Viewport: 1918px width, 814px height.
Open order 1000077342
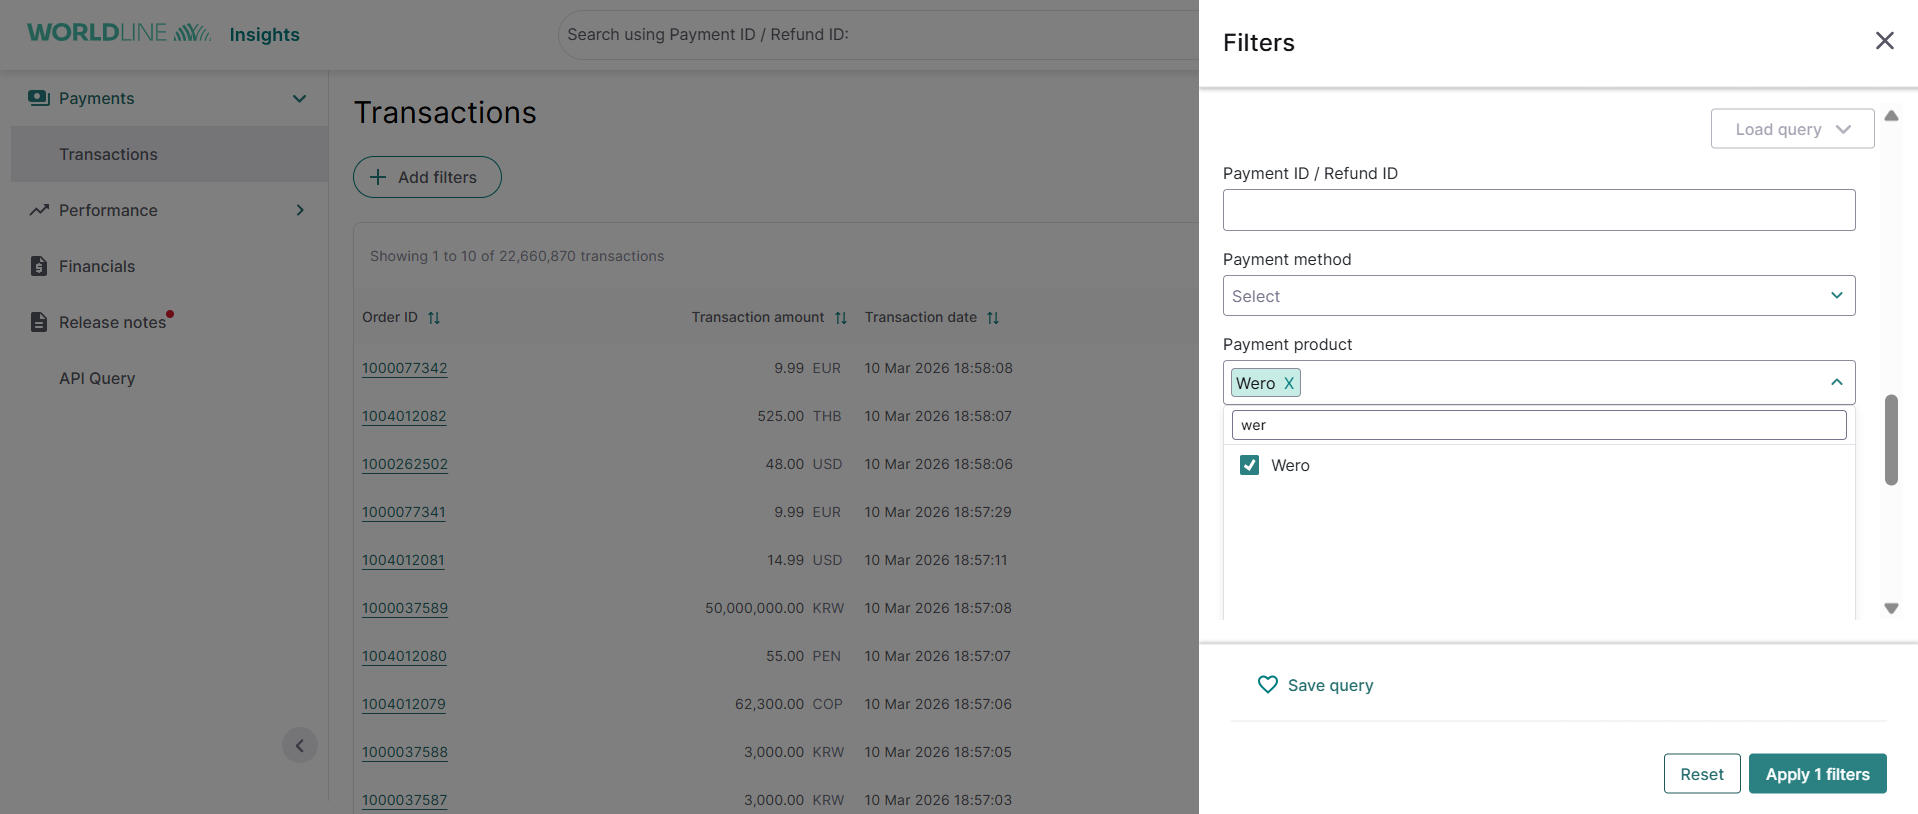(404, 368)
